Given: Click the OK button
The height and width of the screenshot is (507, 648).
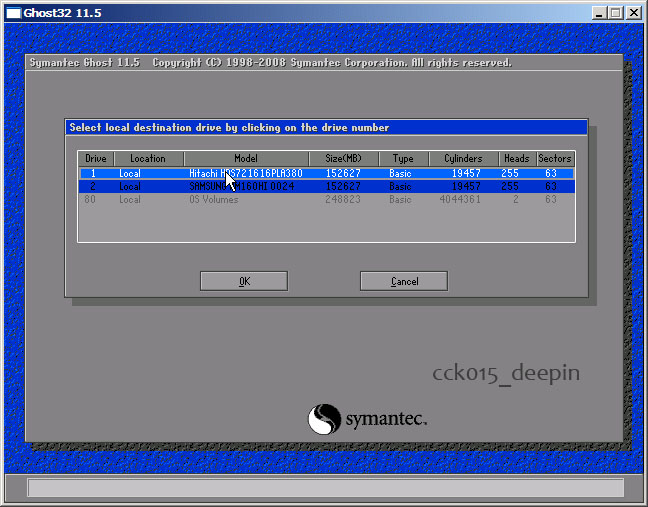Looking at the screenshot, I should 244,281.
